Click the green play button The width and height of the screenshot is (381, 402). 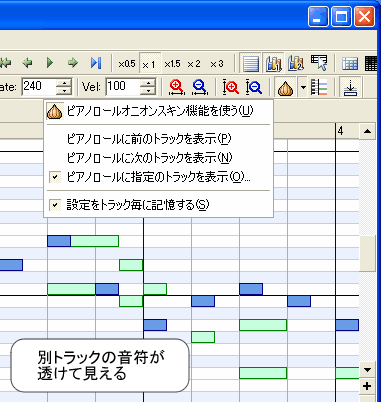tap(50, 62)
